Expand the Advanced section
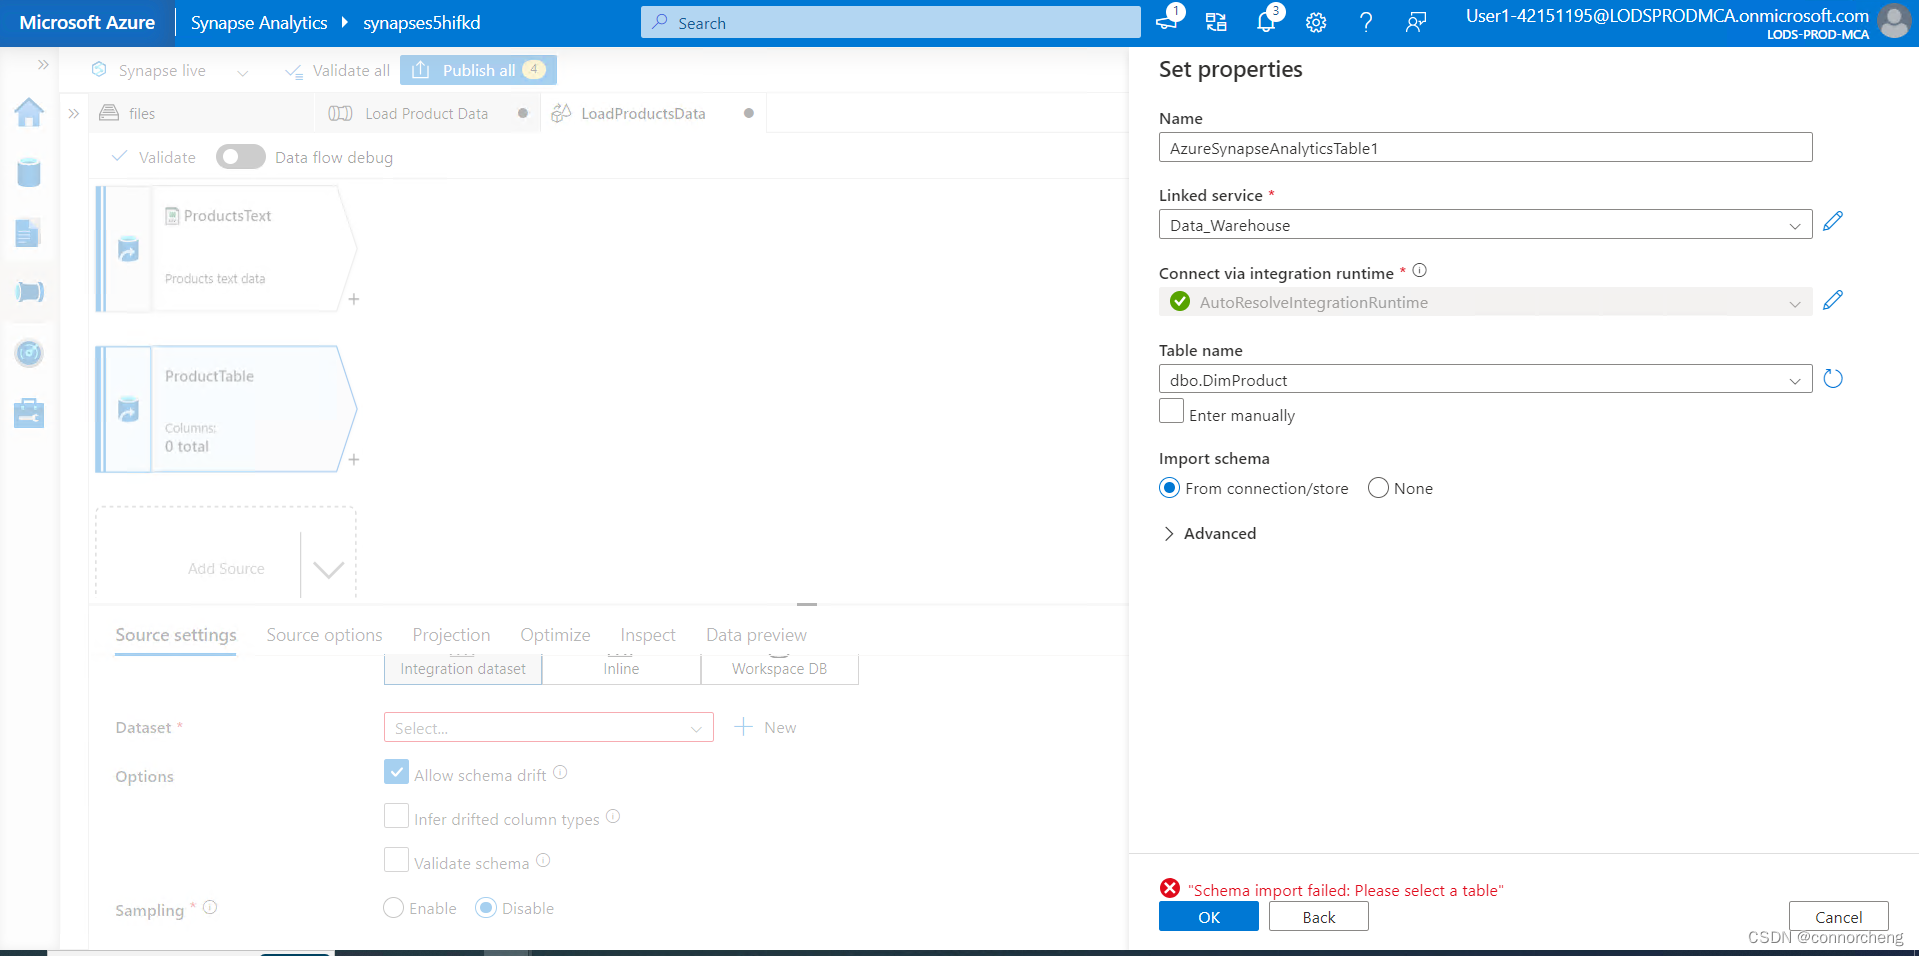Image resolution: width=1919 pixels, height=956 pixels. click(1209, 534)
